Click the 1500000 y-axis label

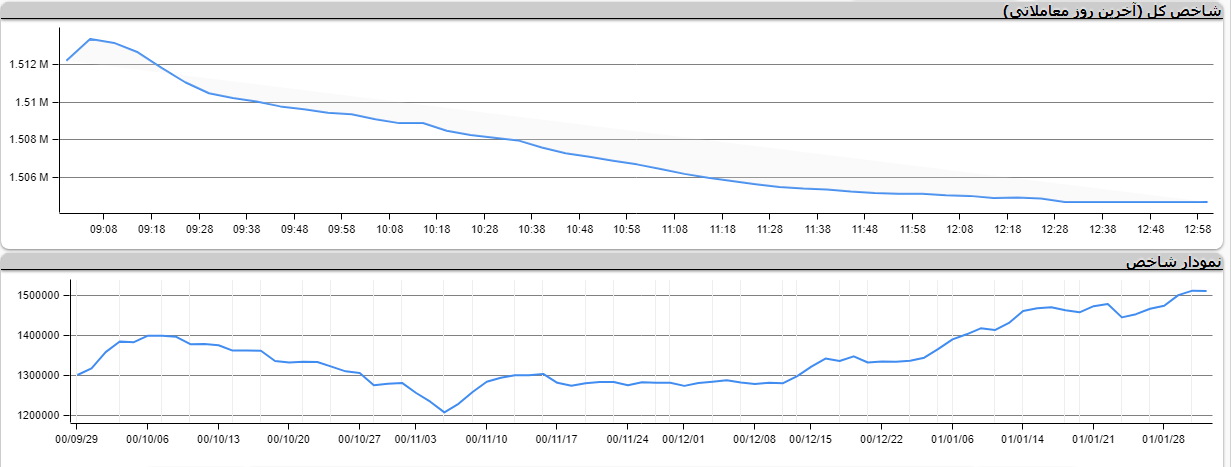click(35, 295)
